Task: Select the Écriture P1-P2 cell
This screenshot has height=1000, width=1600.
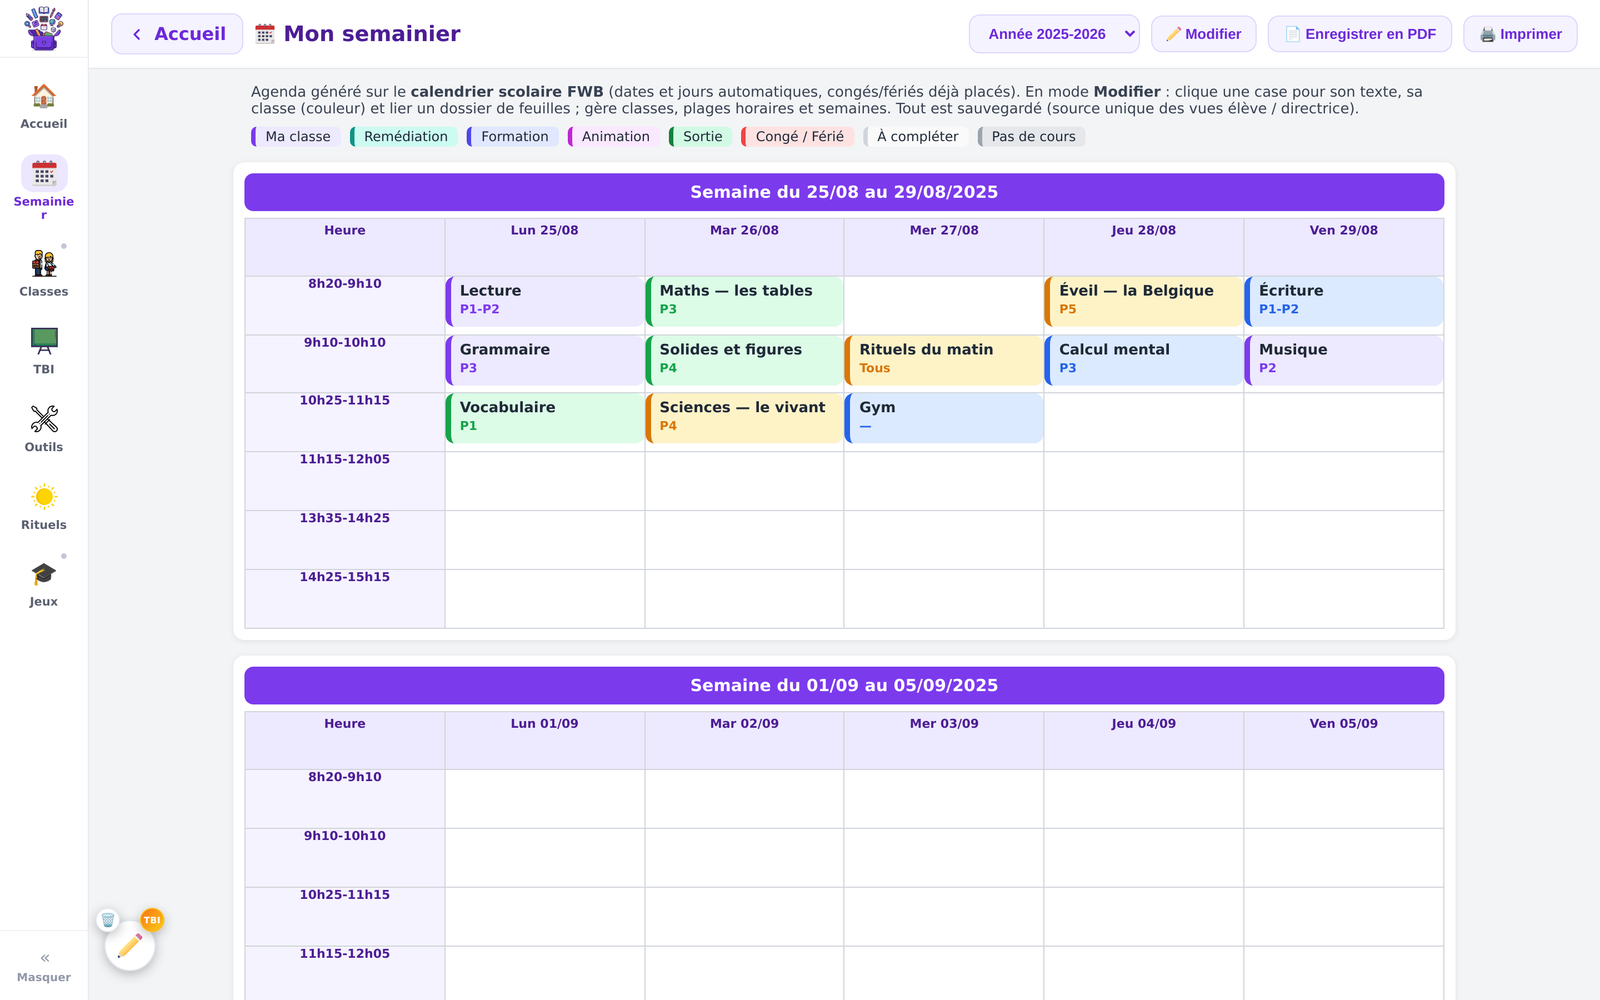Action: coord(1344,302)
